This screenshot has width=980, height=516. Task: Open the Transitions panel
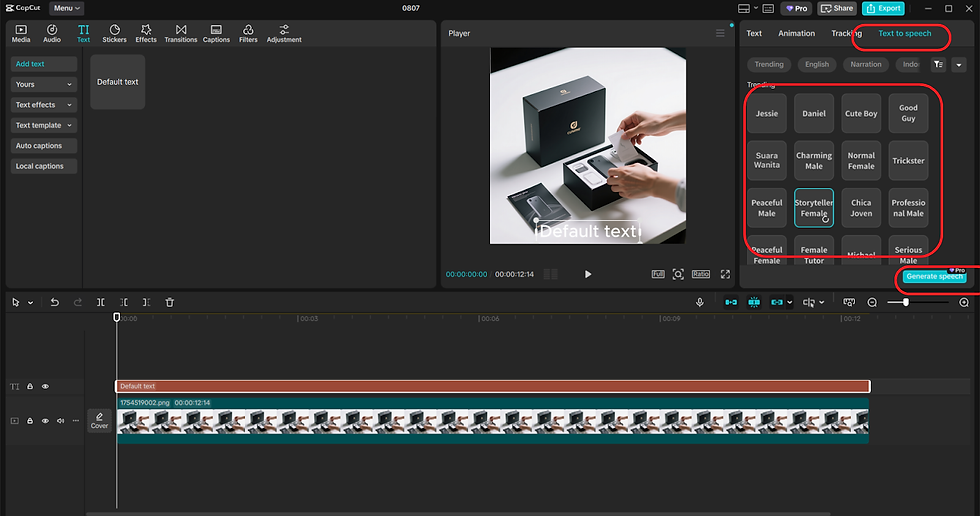181,34
